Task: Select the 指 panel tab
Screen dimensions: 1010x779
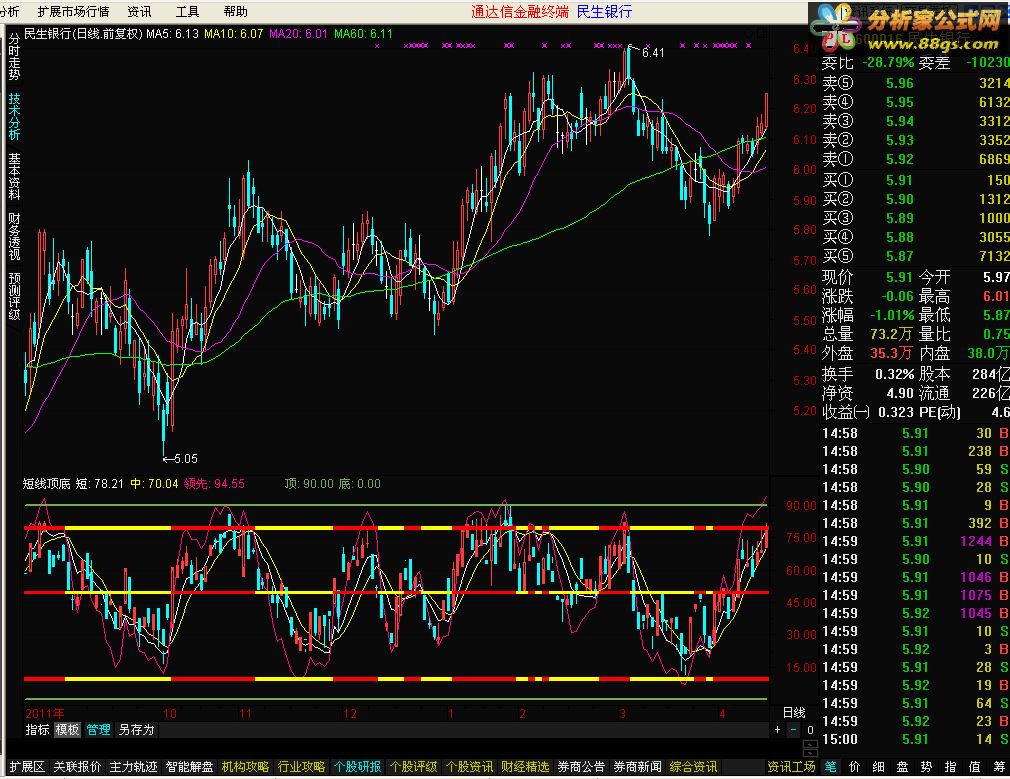Action: point(951,767)
